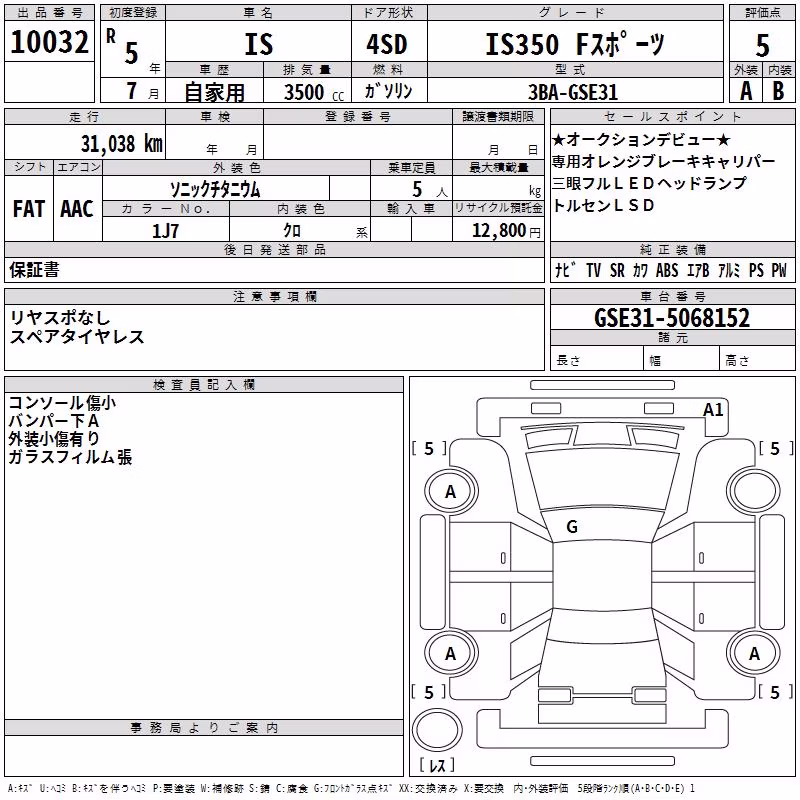The image size is (800, 800).
Task: Select the model code 3BA-GSE31
Action: coord(573,92)
